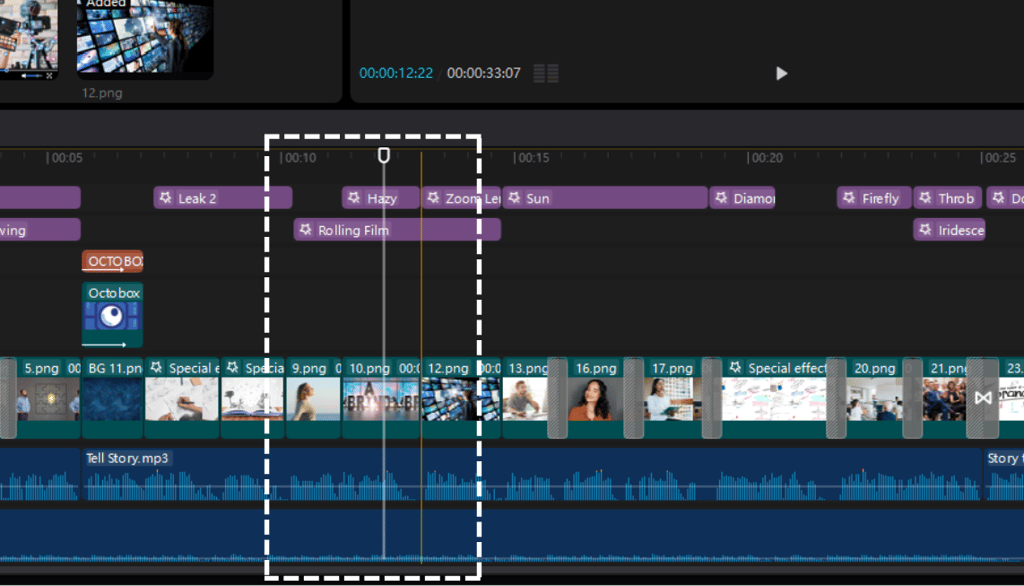Viewport: 1024px width, 586px height.
Task: Click the current timecode 00:00:12:22
Action: point(396,73)
